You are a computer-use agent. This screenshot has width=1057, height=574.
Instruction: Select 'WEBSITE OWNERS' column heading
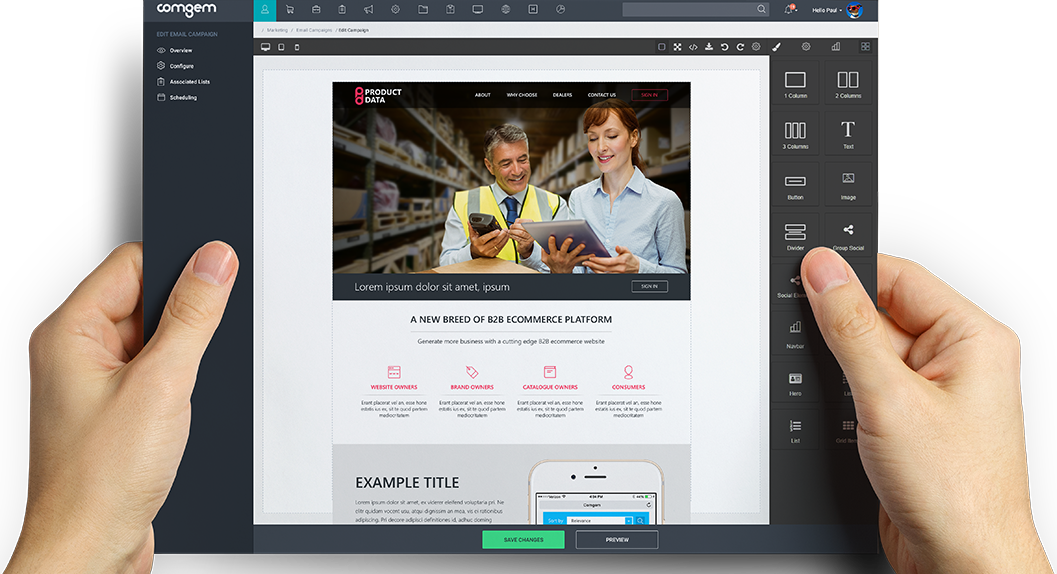pos(394,387)
